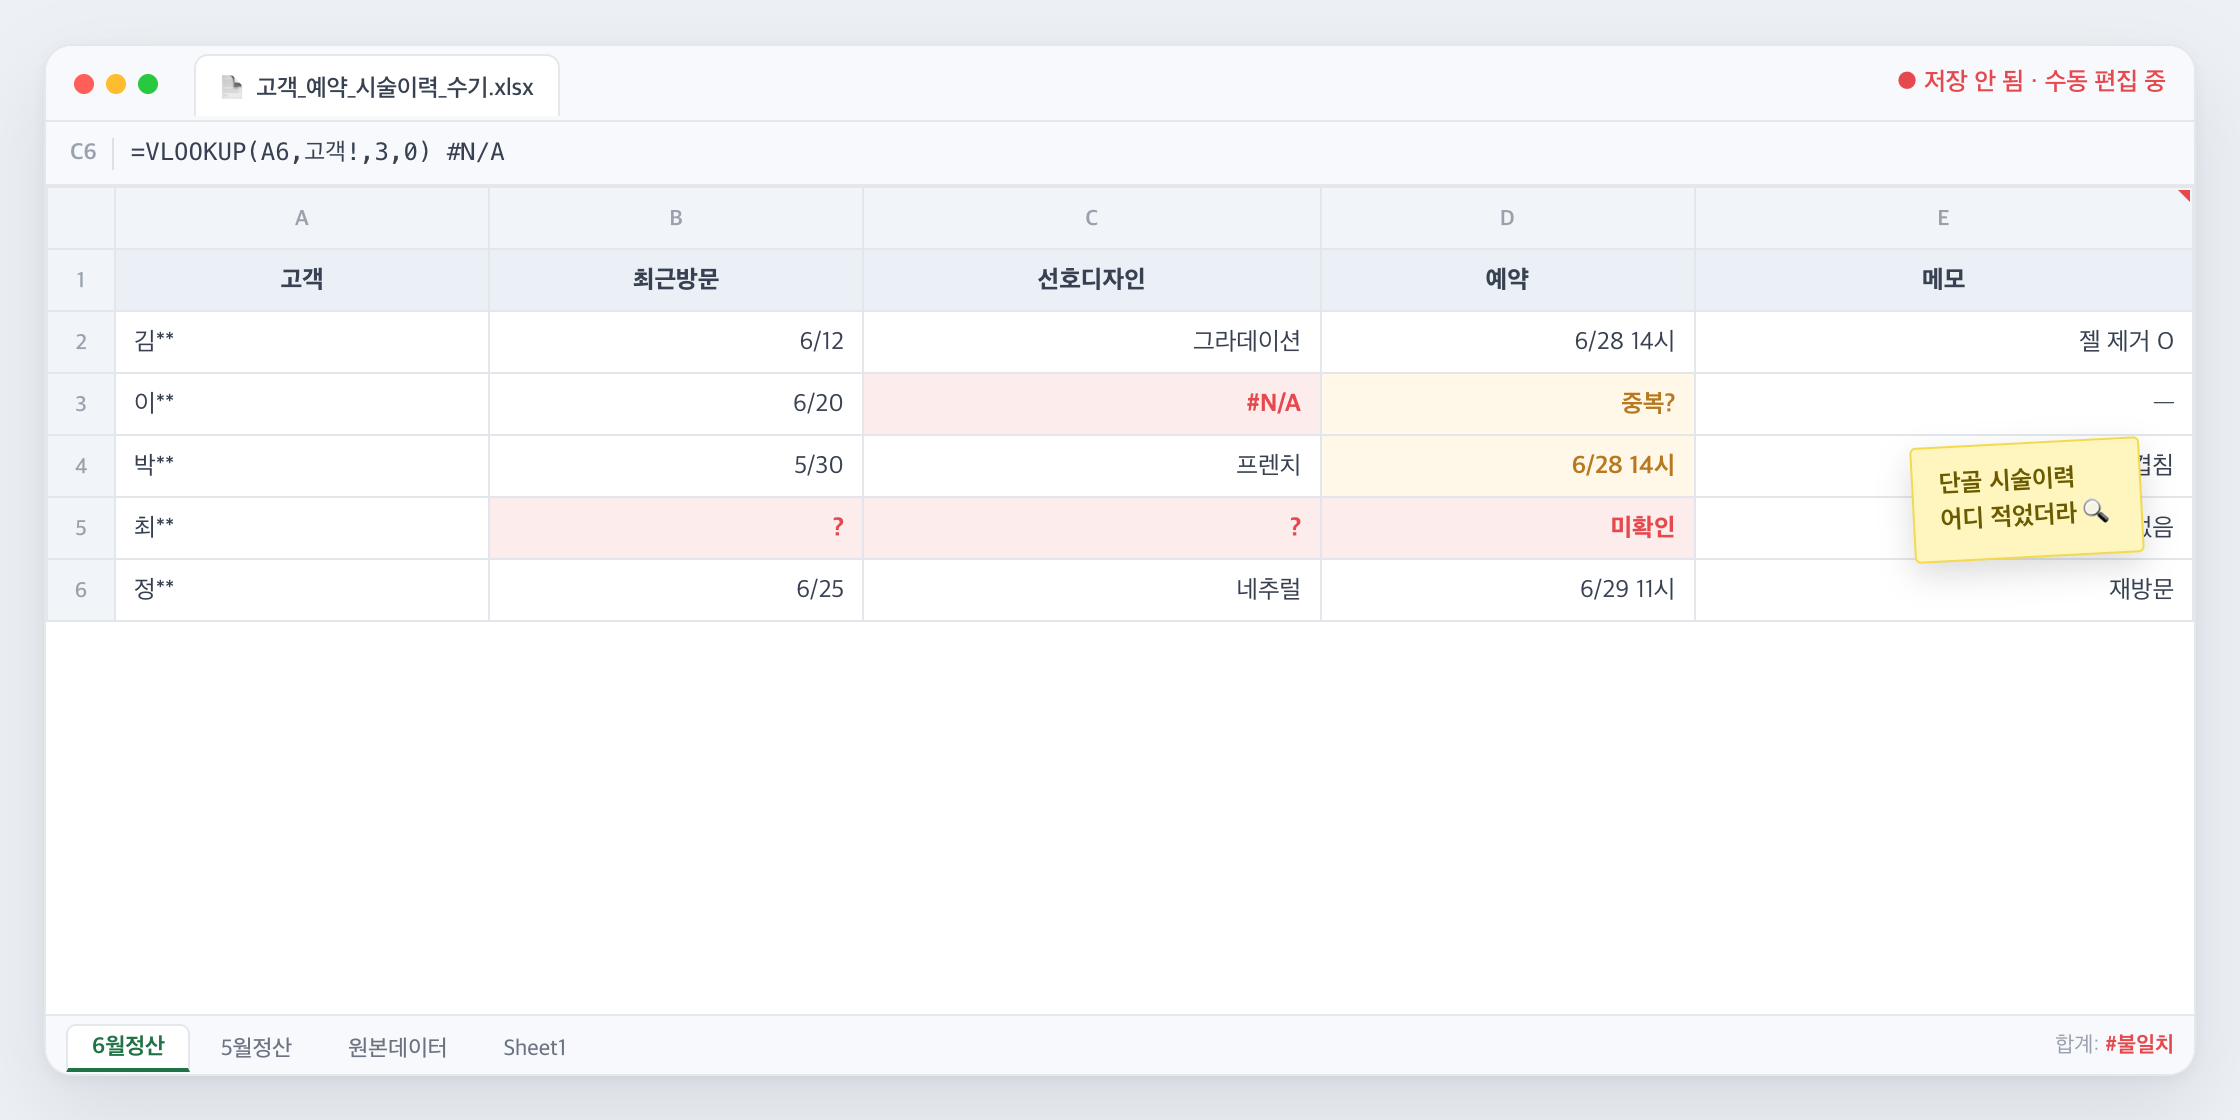Click the 메모 header cell
The height and width of the screenshot is (1120, 2240).
pos(1944,280)
